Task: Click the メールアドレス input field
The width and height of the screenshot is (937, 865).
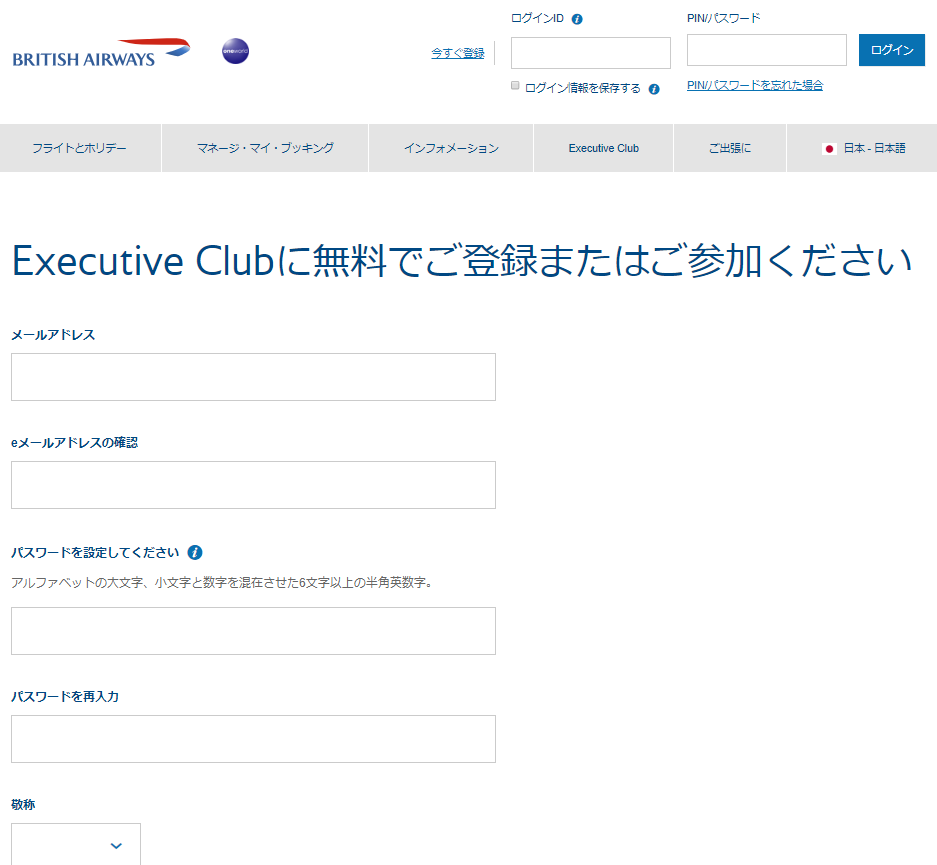Action: [253, 377]
